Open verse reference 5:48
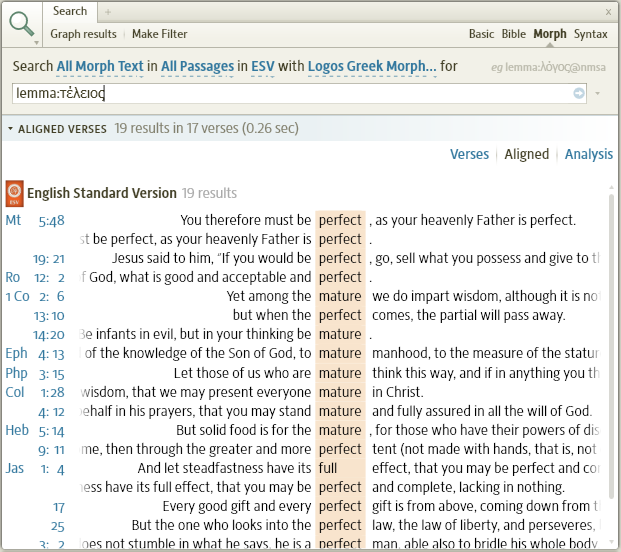Viewport: 621px width, 552px height. 51,221
